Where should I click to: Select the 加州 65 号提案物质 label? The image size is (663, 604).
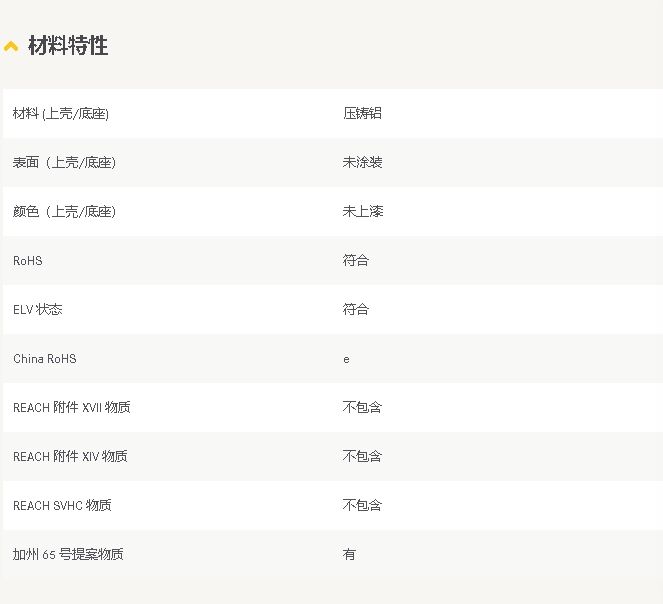tap(68, 555)
